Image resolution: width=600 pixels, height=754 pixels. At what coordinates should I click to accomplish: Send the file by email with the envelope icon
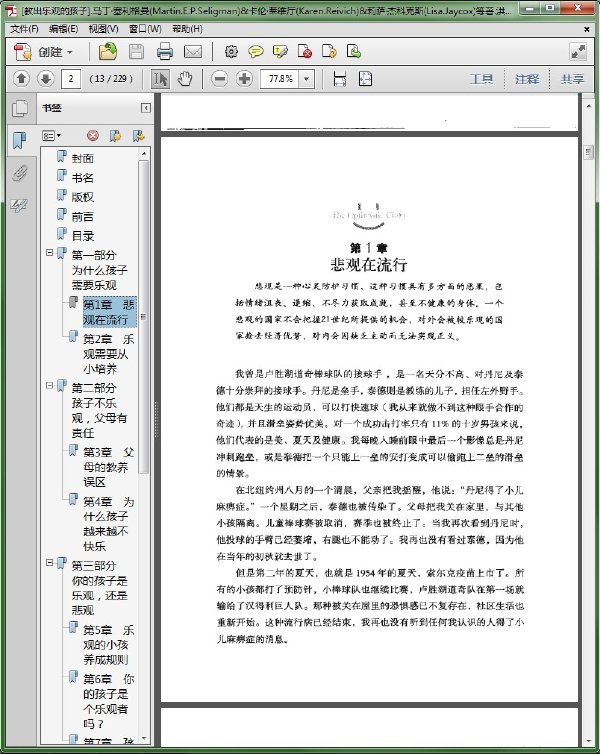tap(193, 51)
